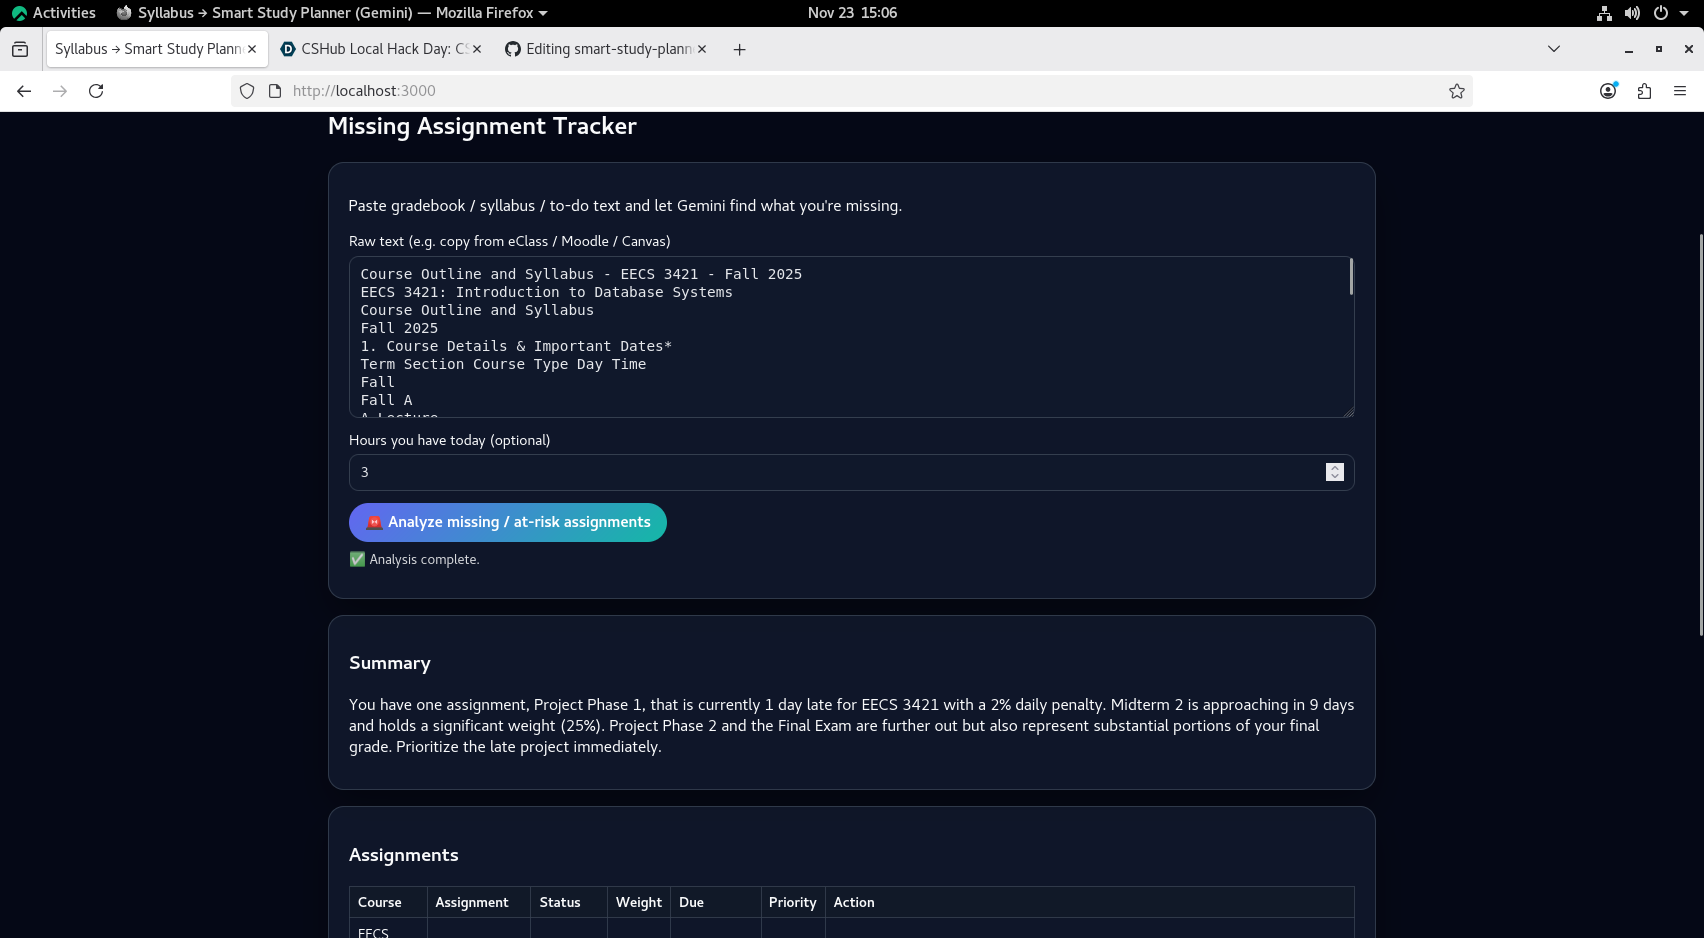View site information page icon
Screen dimensions: 1704x938
275,91
